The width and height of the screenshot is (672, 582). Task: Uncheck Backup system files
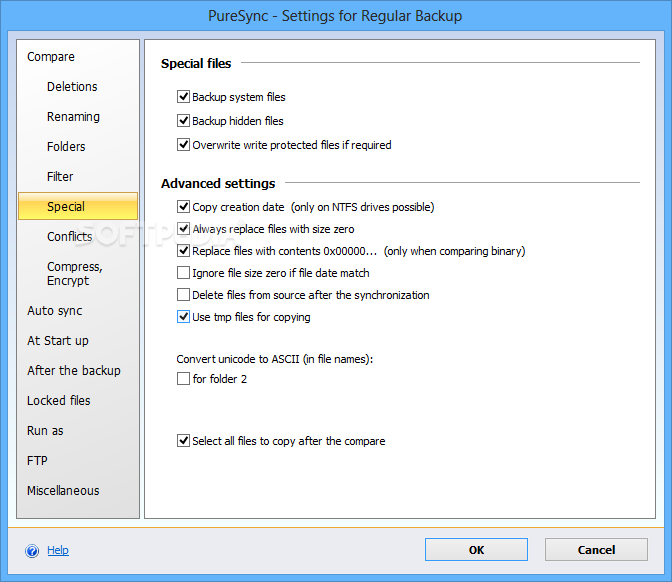coord(183,96)
